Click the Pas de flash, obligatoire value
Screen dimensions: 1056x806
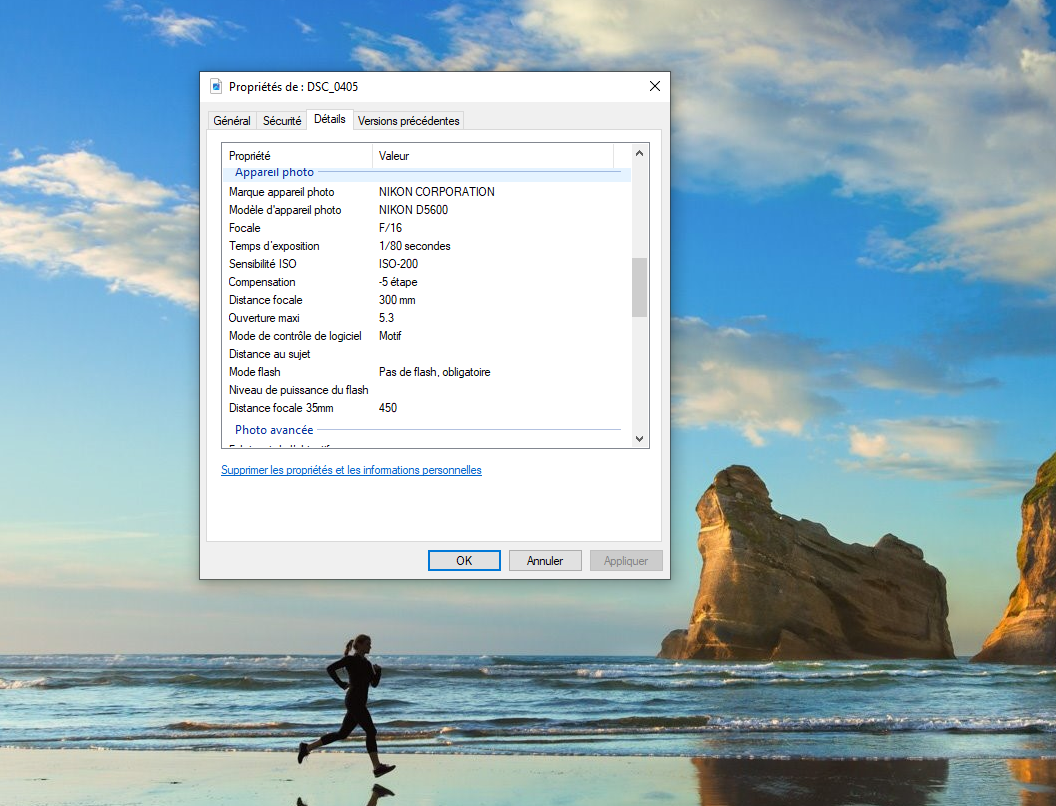(434, 372)
